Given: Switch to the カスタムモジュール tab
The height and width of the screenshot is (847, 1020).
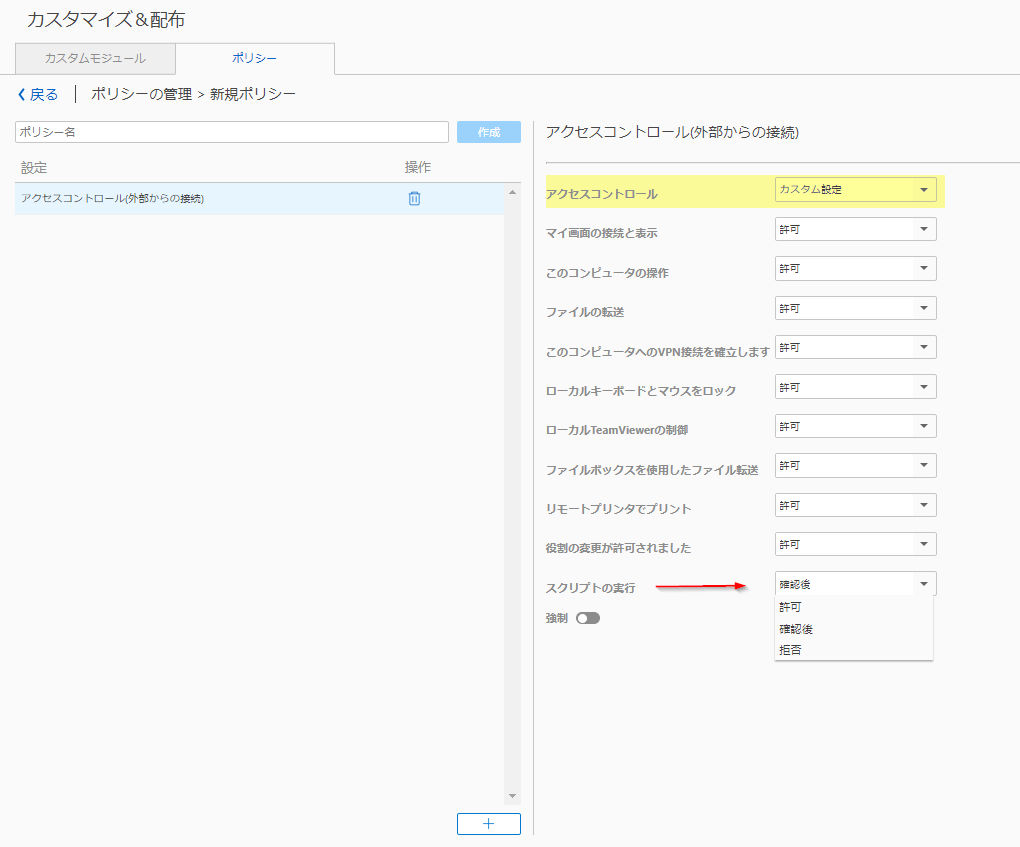Looking at the screenshot, I should 95,59.
